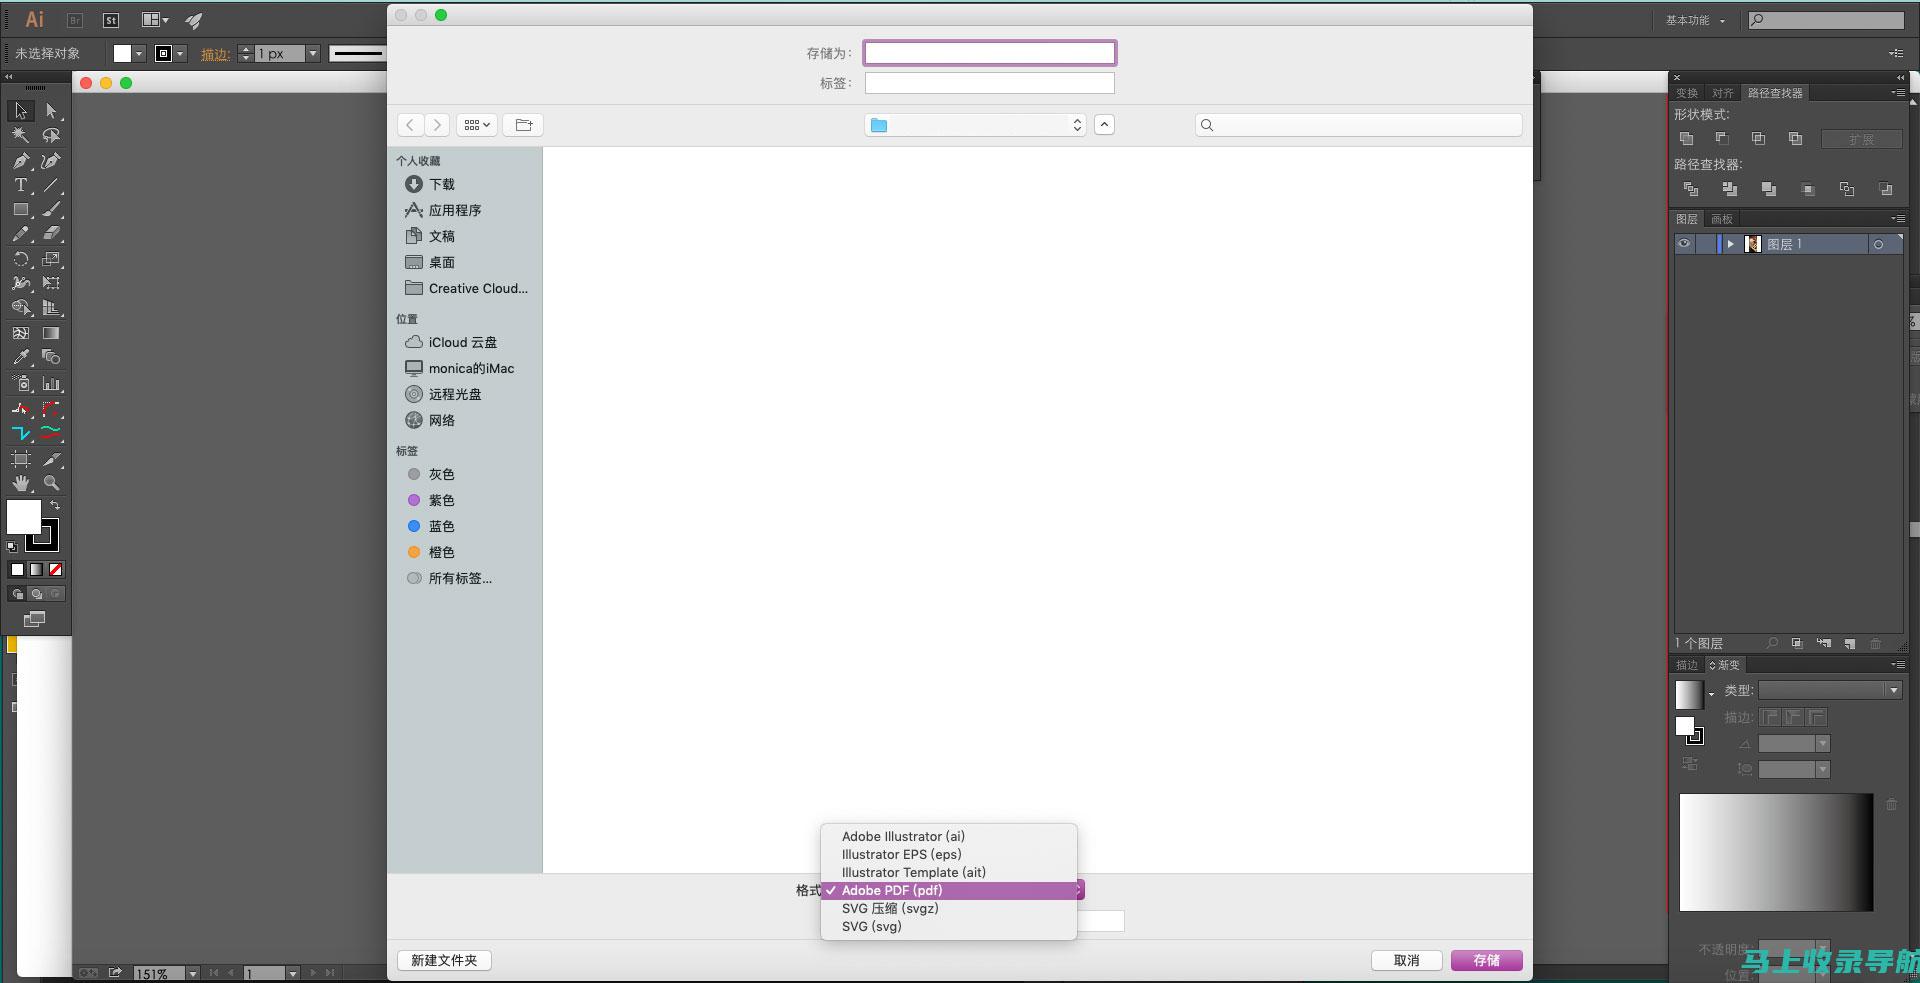Select the Selection tool (black arrow)
The height and width of the screenshot is (983, 1920).
click(x=20, y=111)
